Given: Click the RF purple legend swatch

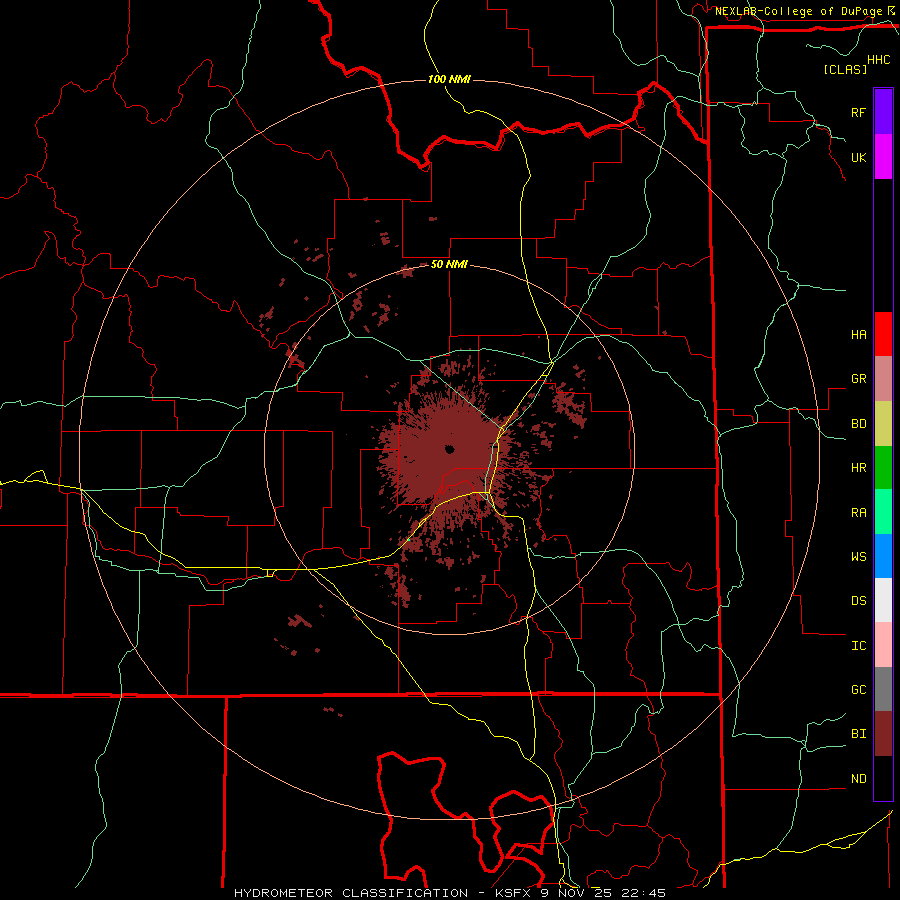Looking at the screenshot, I should coord(883,112).
